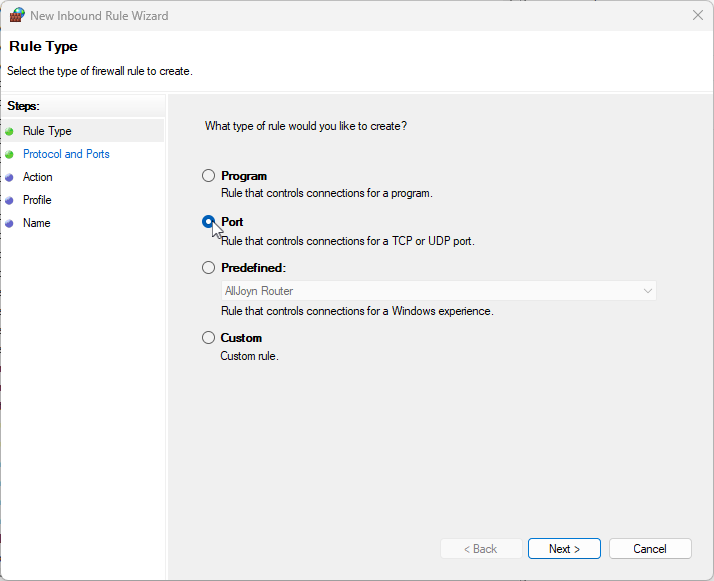The image size is (714, 581).
Task: Select the Program radio button
Action: click(x=209, y=176)
